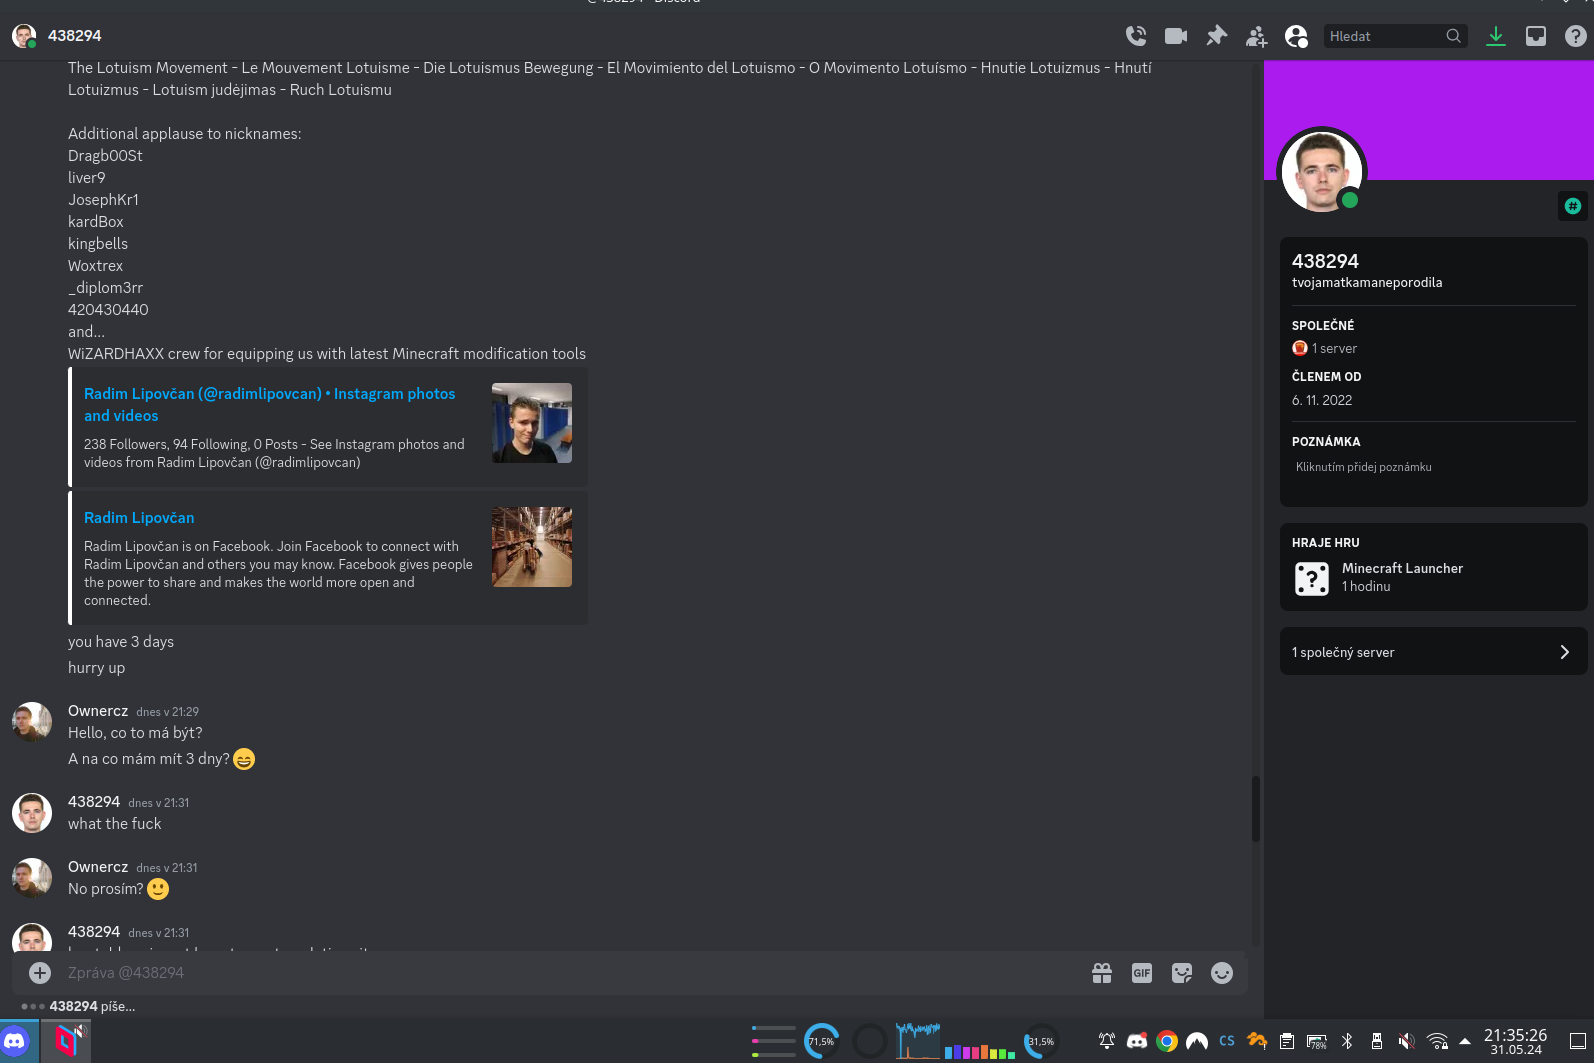1594x1063 pixels.
Task: Open the Instagram embed thumbnail photo
Action: click(x=532, y=423)
